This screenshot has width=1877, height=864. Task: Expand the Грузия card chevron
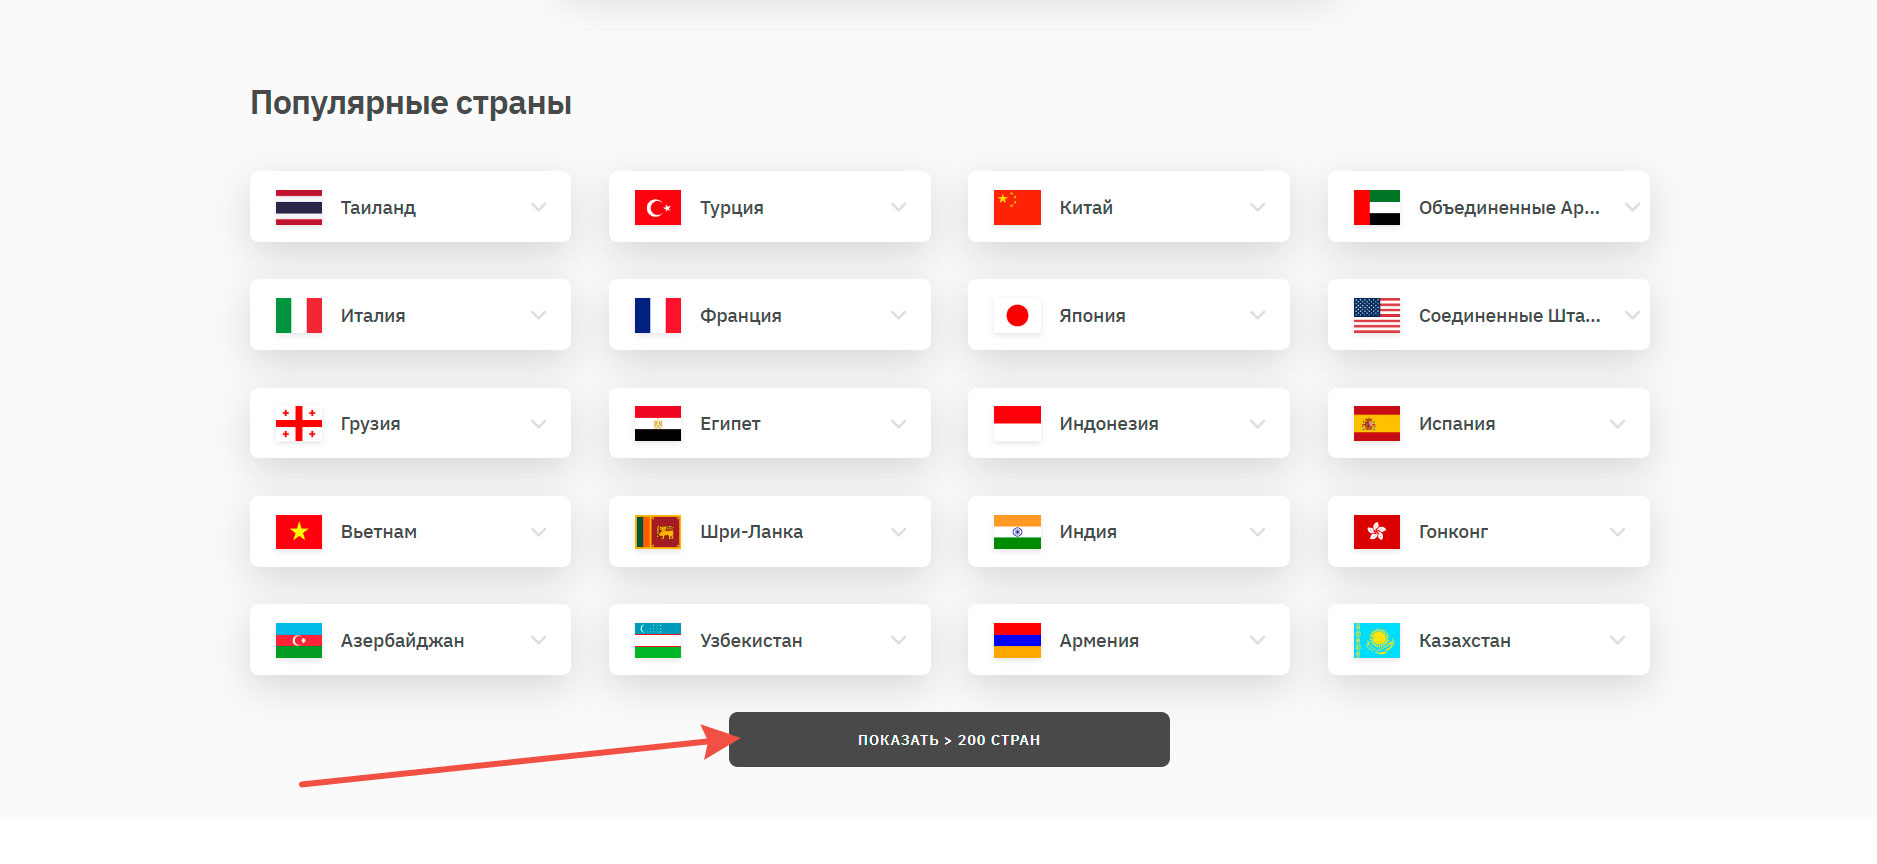(539, 424)
